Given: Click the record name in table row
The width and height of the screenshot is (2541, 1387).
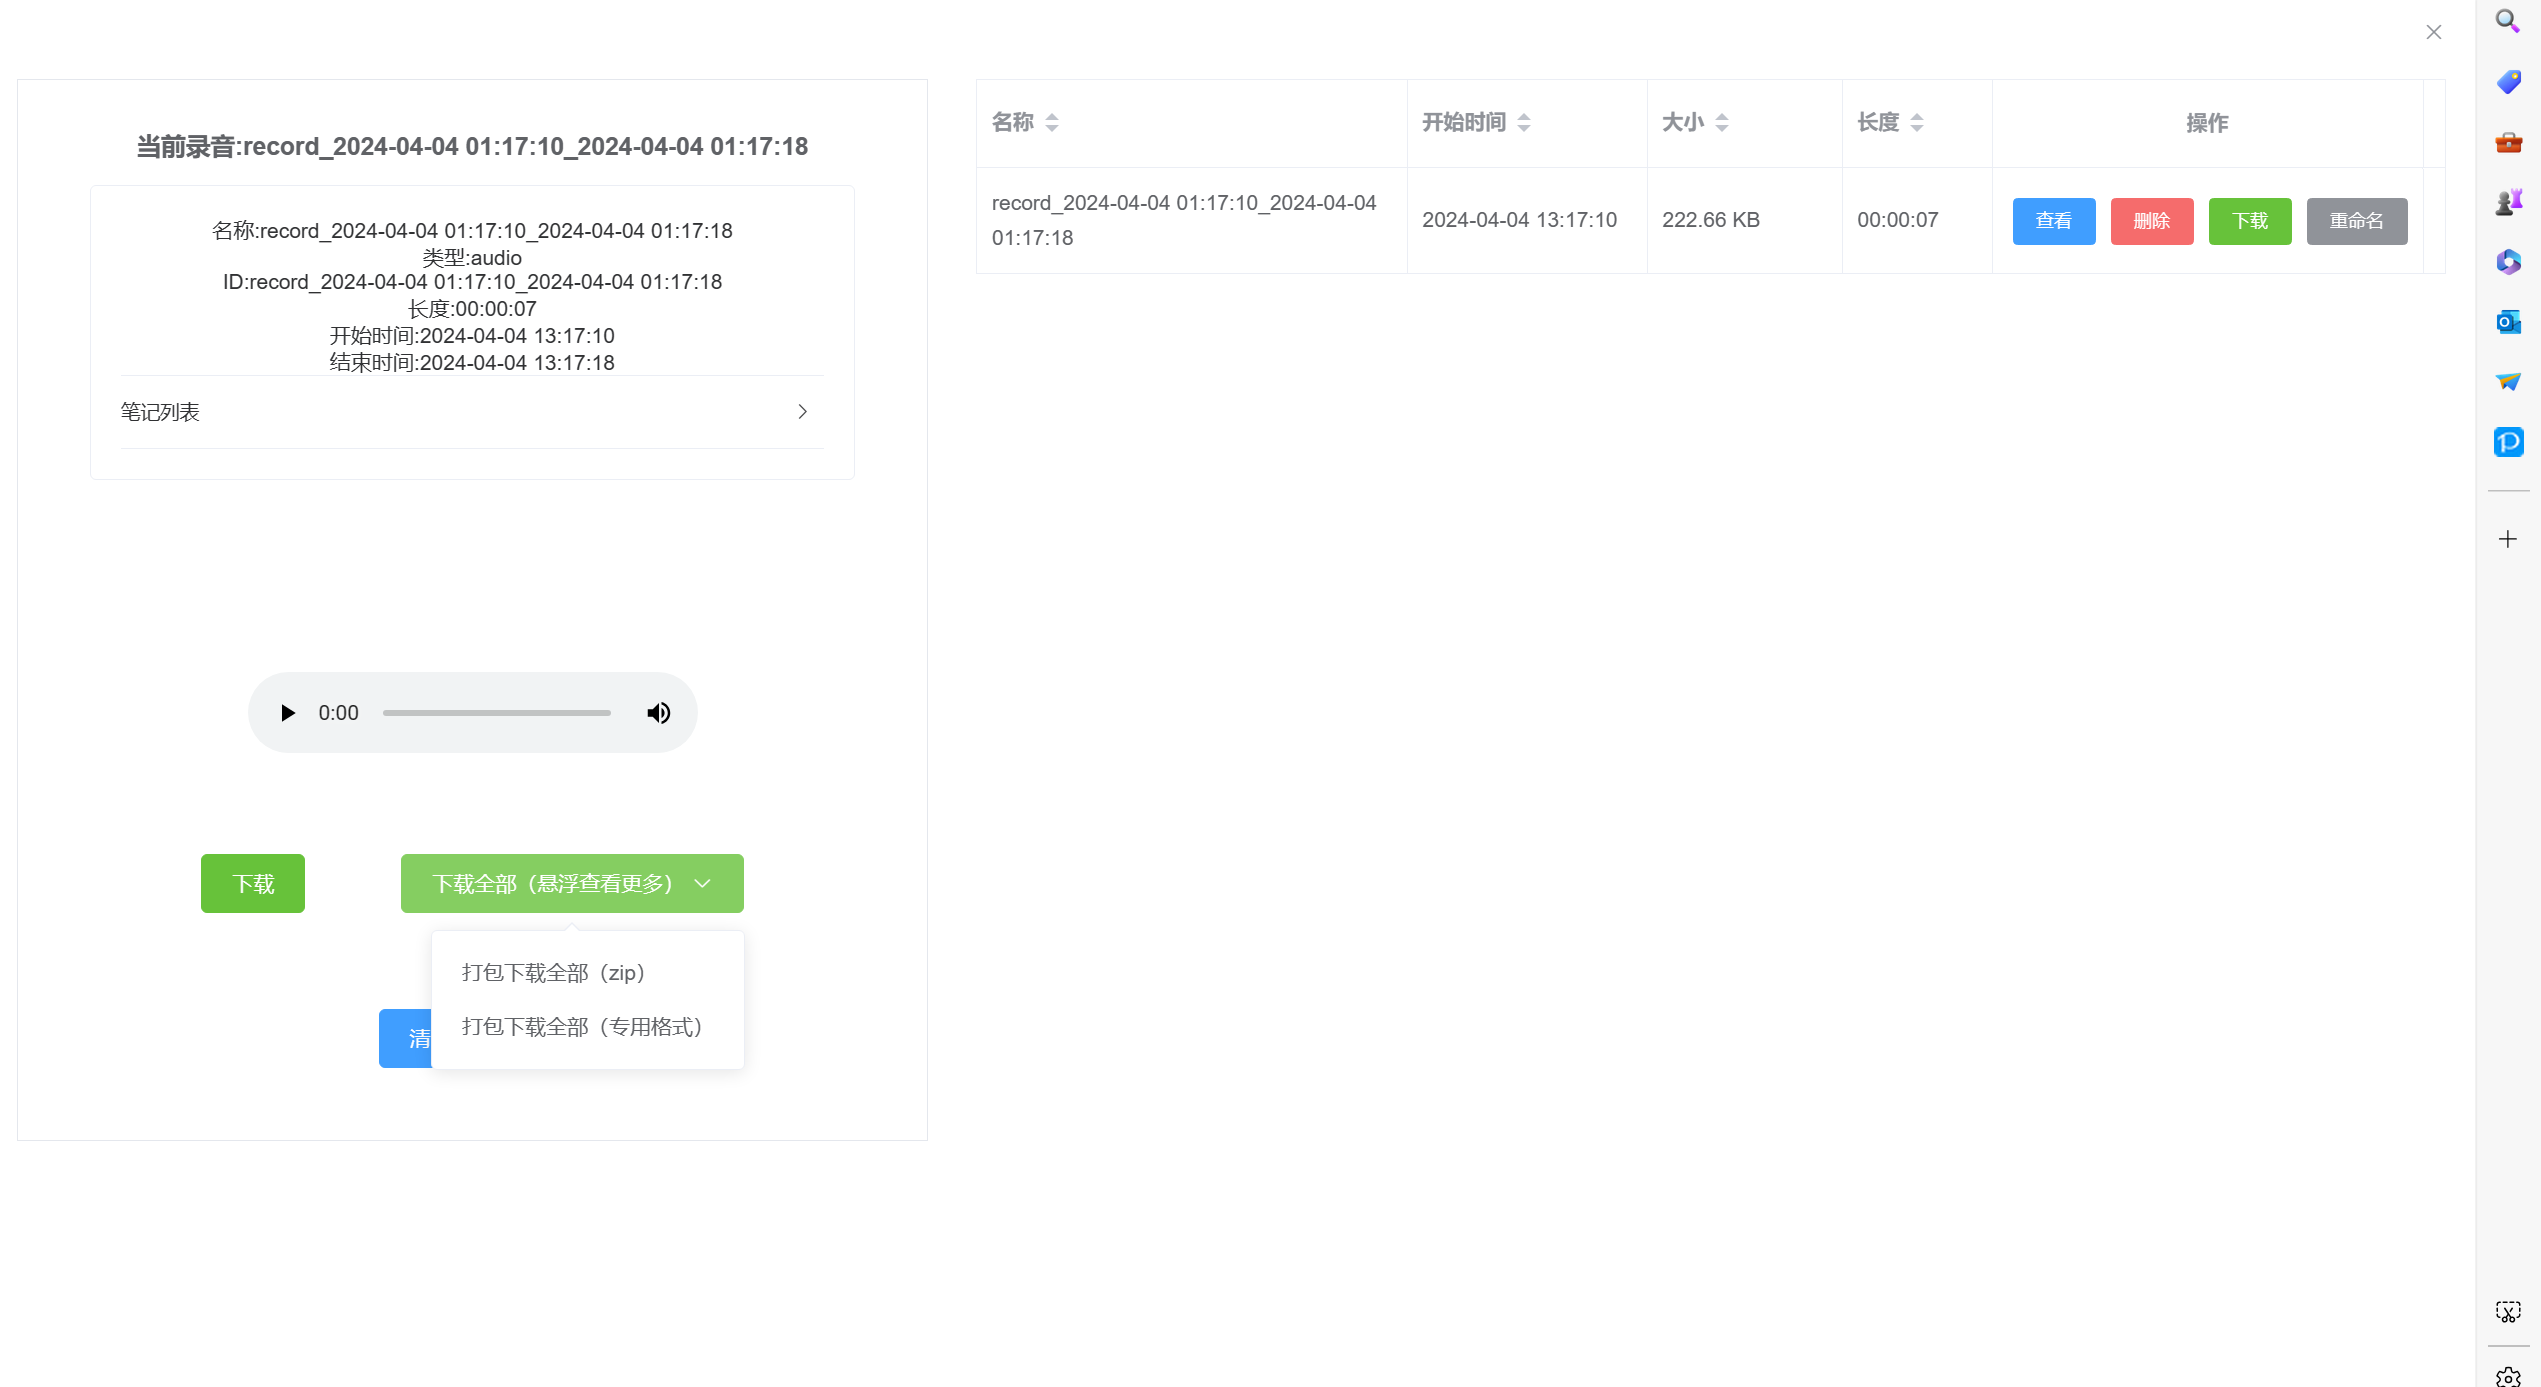Looking at the screenshot, I should tap(1184, 220).
